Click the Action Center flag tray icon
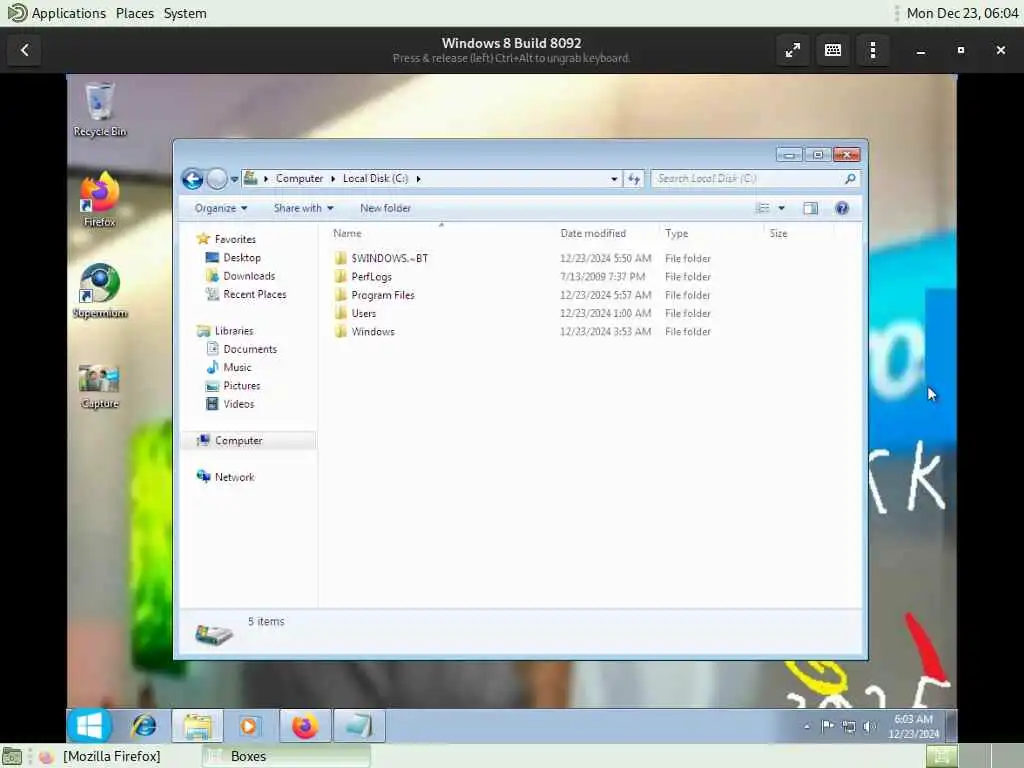The height and width of the screenshot is (768, 1024). pos(827,726)
